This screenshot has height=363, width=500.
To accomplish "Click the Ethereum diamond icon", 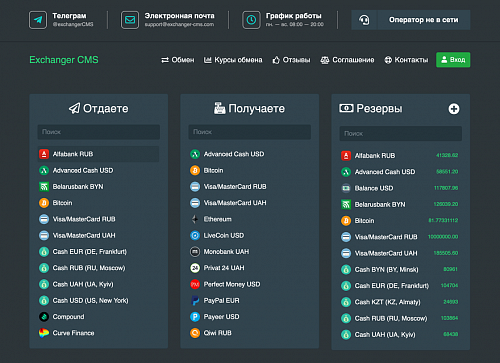I will tap(195, 219).
